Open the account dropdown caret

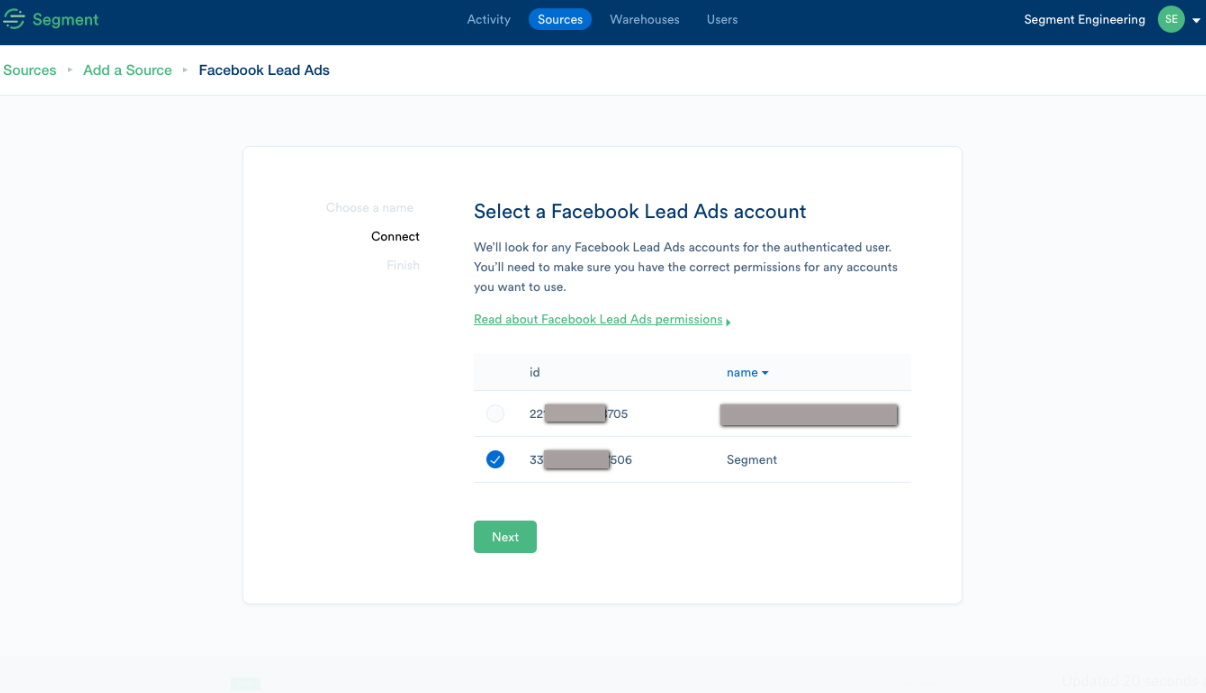pyautogui.click(x=1196, y=20)
